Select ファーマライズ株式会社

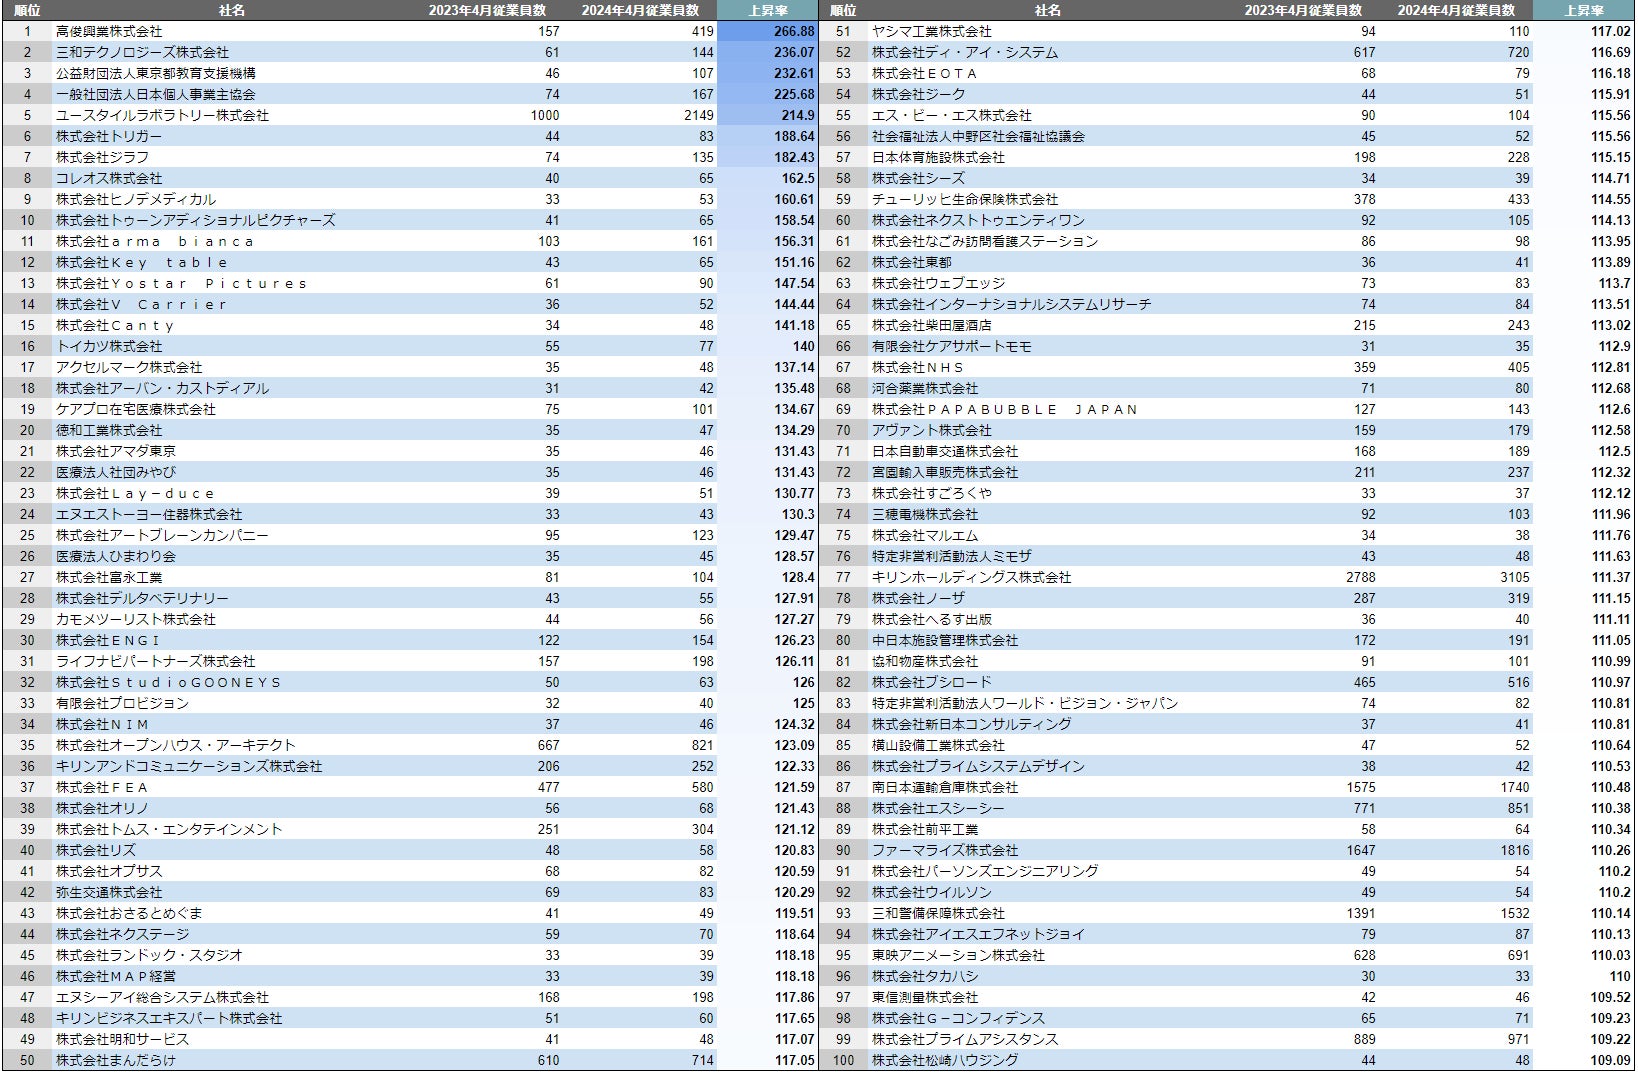click(x=945, y=850)
